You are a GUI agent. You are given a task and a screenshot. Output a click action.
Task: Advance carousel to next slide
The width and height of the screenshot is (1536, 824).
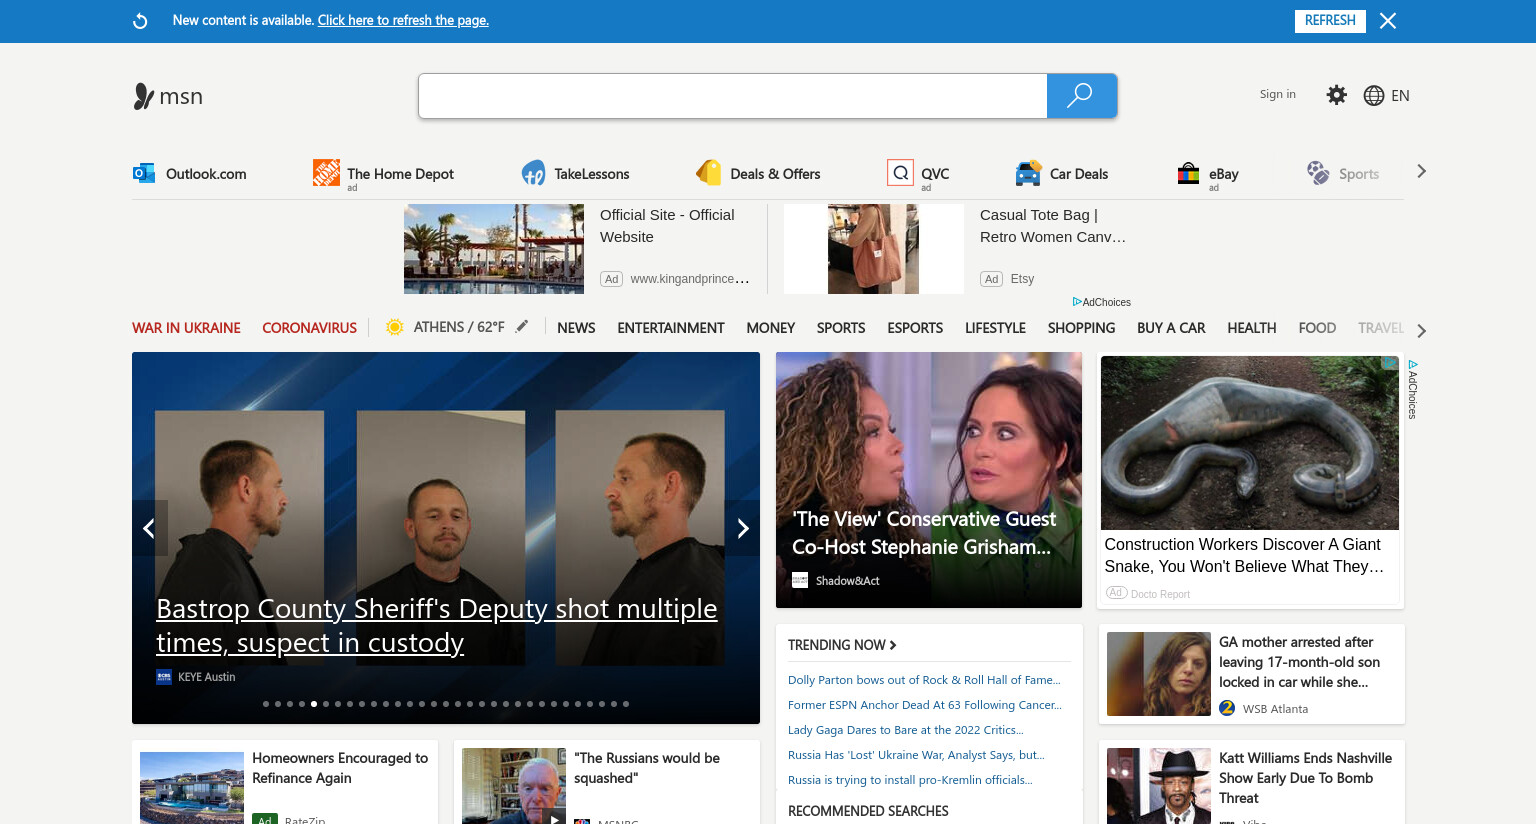[742, 528]
